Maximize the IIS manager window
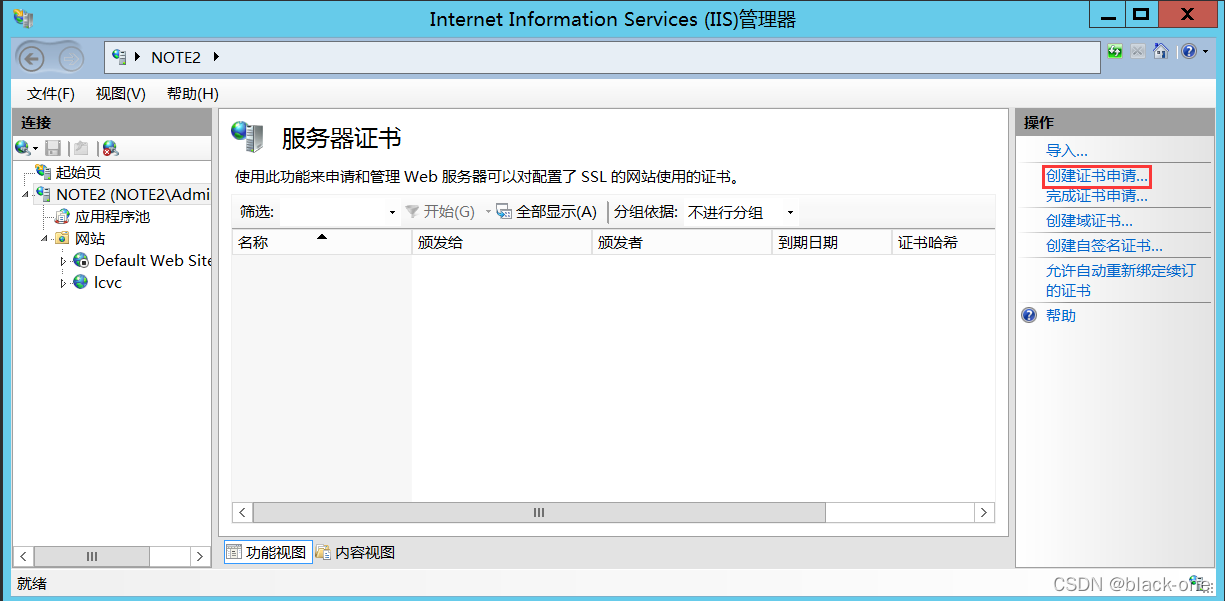This screenshot has height=601, width=1225. [x=1140, y=14]
